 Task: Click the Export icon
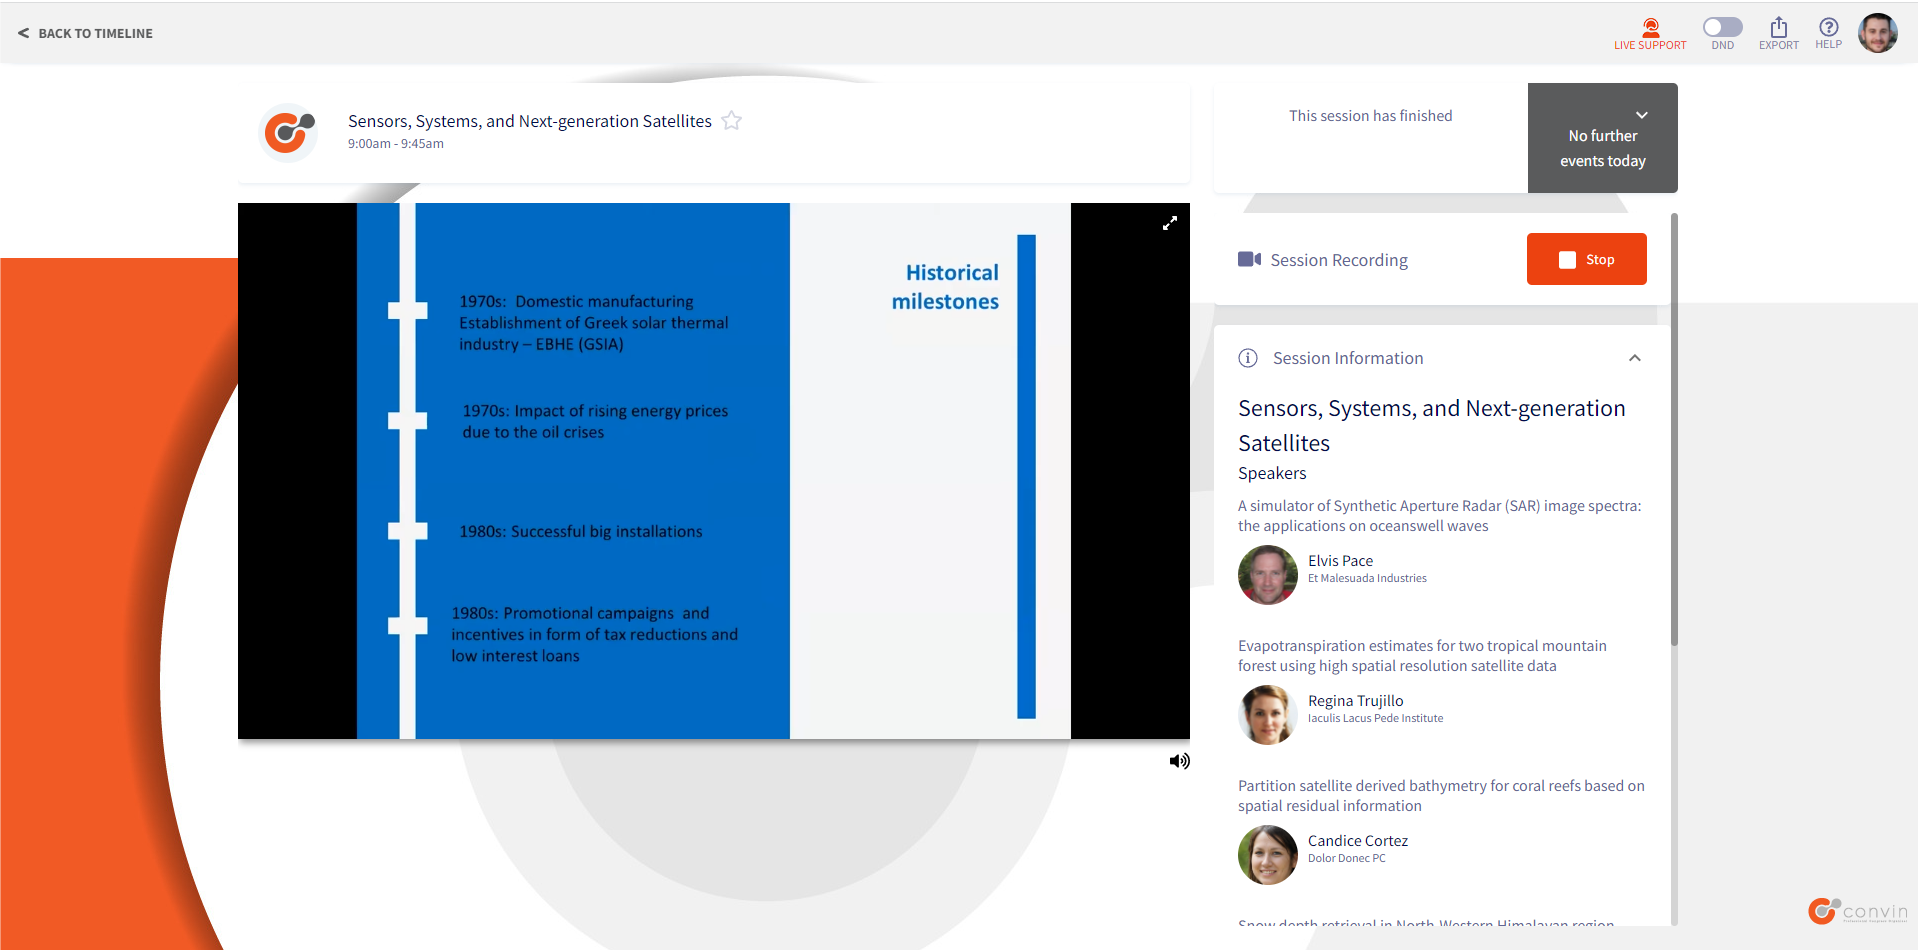[1778, 32]
